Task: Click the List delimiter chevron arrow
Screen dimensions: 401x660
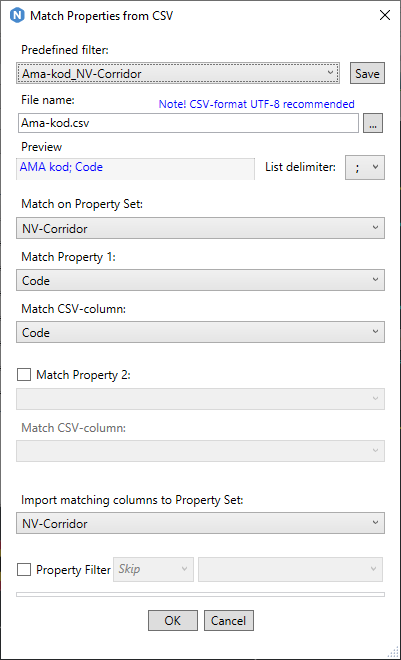Action: 375,167
